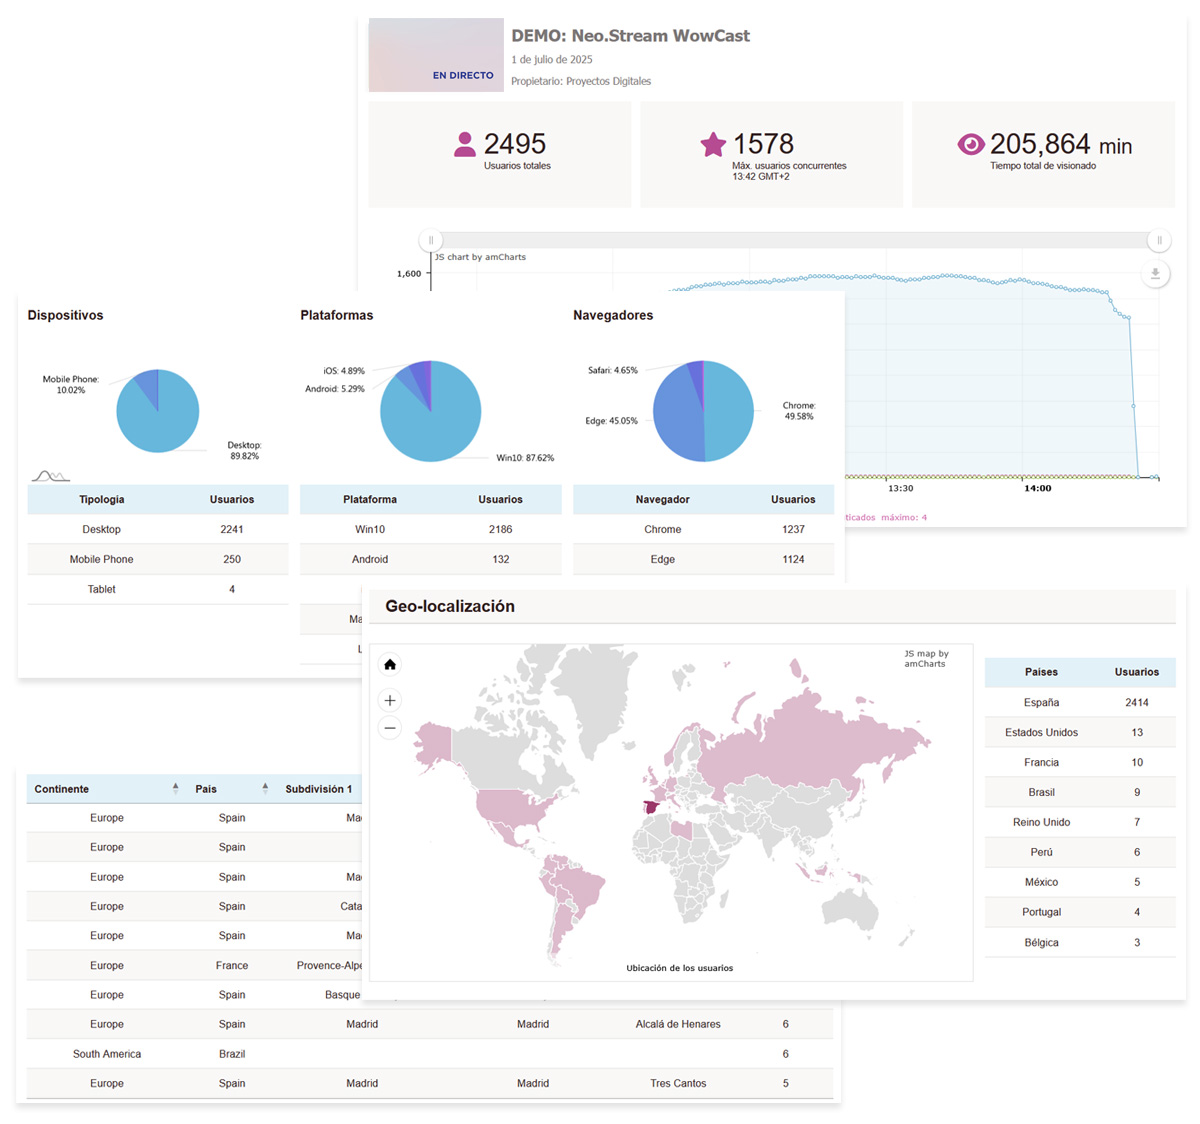Click the Alcalá de Henares cell

pos(678,1024)
